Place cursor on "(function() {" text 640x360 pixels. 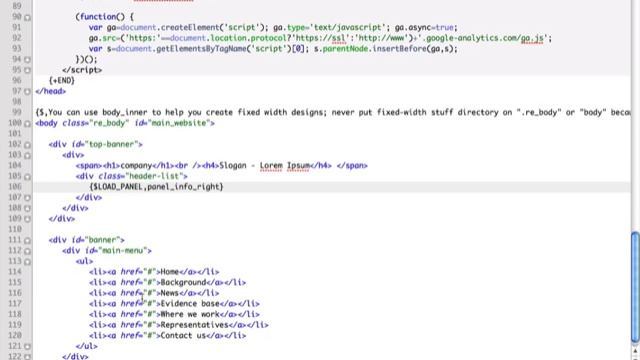pyautogui.click(x=104, y=17)
